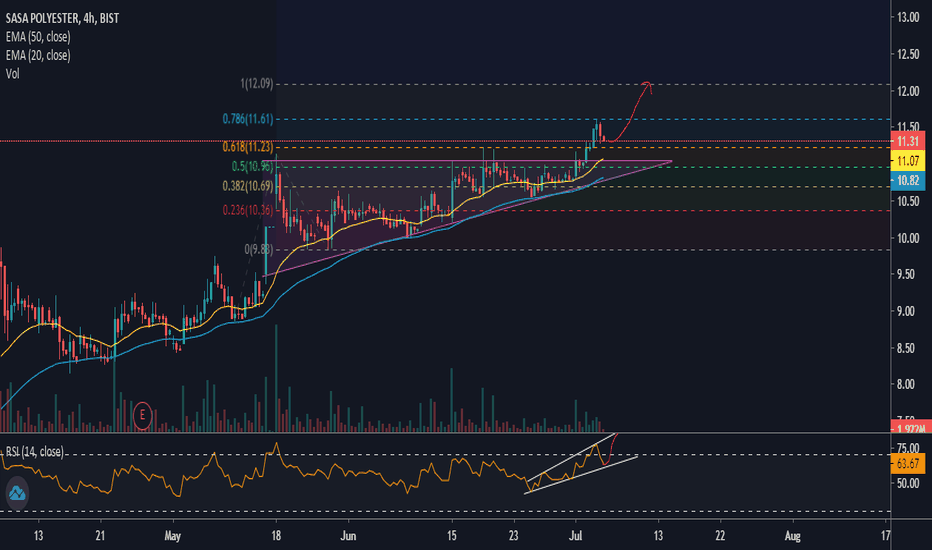Click the 8.00 price axis label
Screen dimensions: 932x550
tap(908, 384)
